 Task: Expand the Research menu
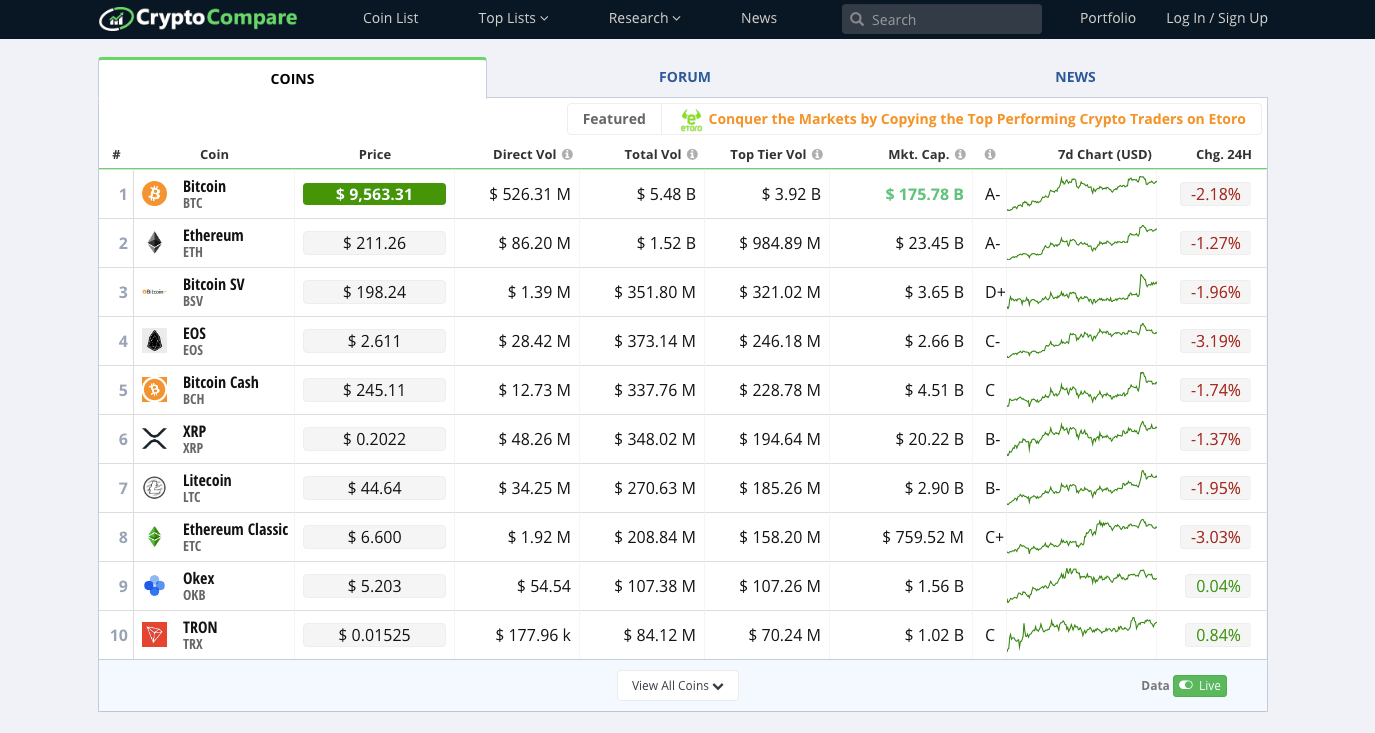pyautogui.click(x=643, y=18)
